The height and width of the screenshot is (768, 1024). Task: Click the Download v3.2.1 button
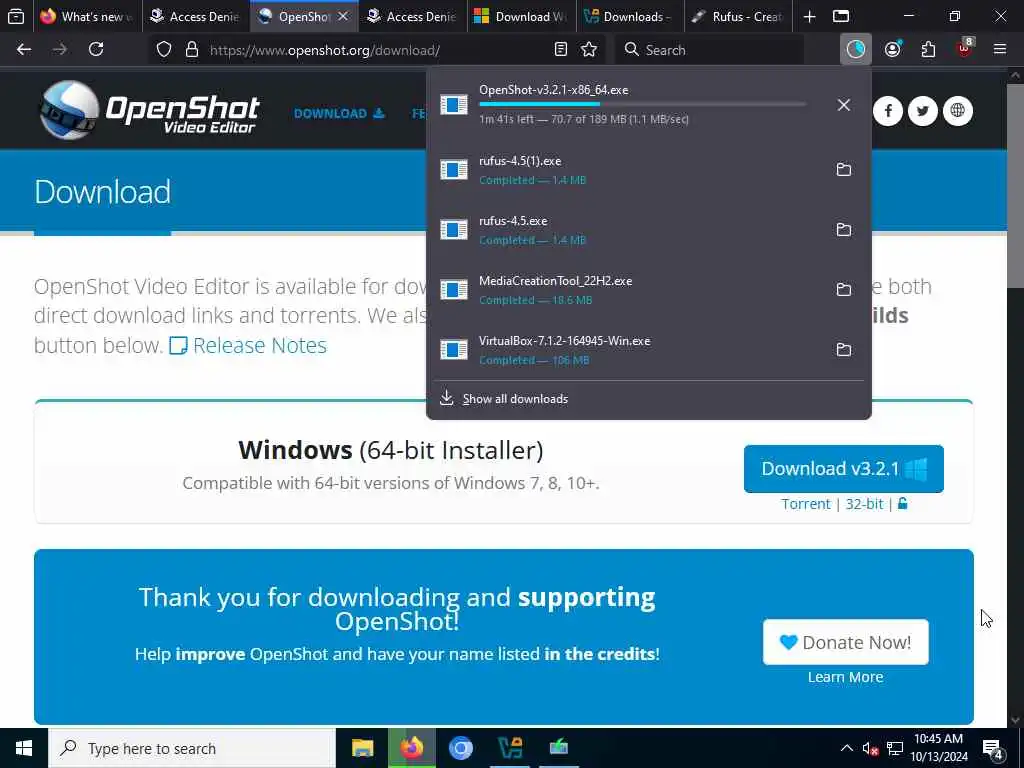tap(844, 469)
